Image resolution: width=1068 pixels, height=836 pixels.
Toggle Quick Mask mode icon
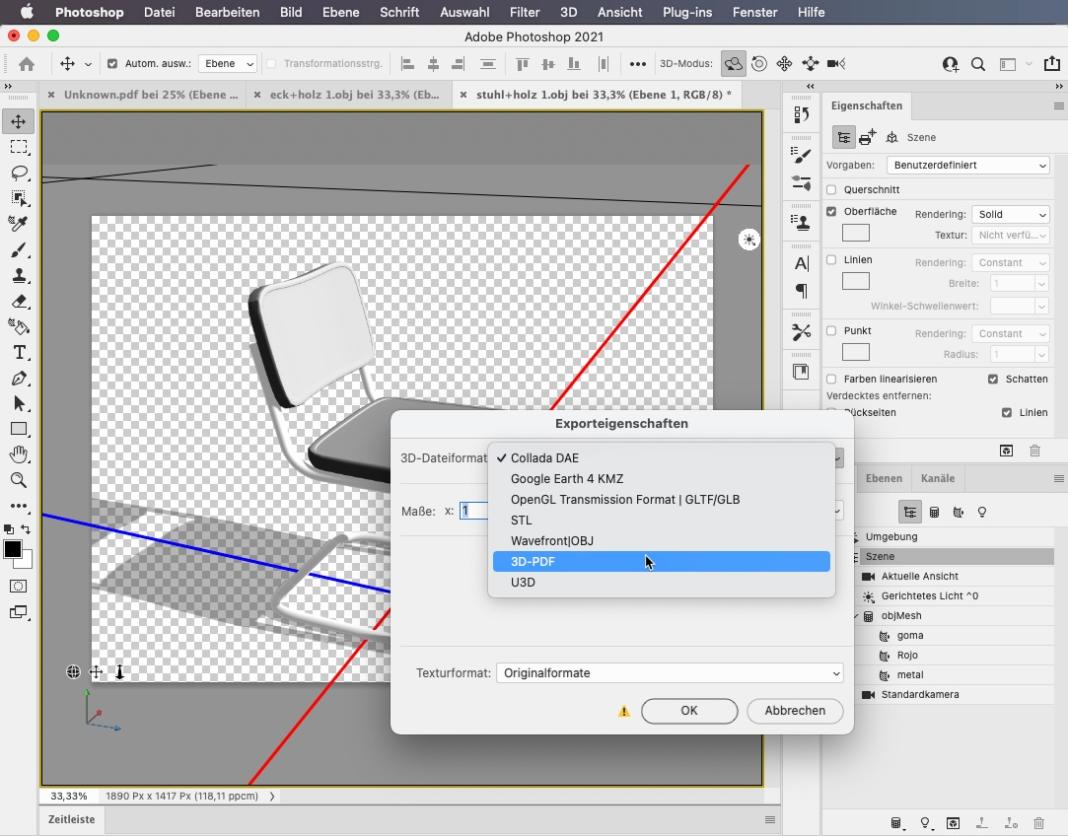point(18,587)
